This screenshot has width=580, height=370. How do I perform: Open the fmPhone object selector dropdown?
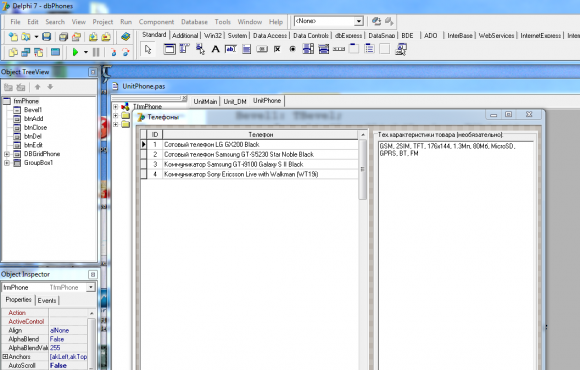tap(91, 287)
